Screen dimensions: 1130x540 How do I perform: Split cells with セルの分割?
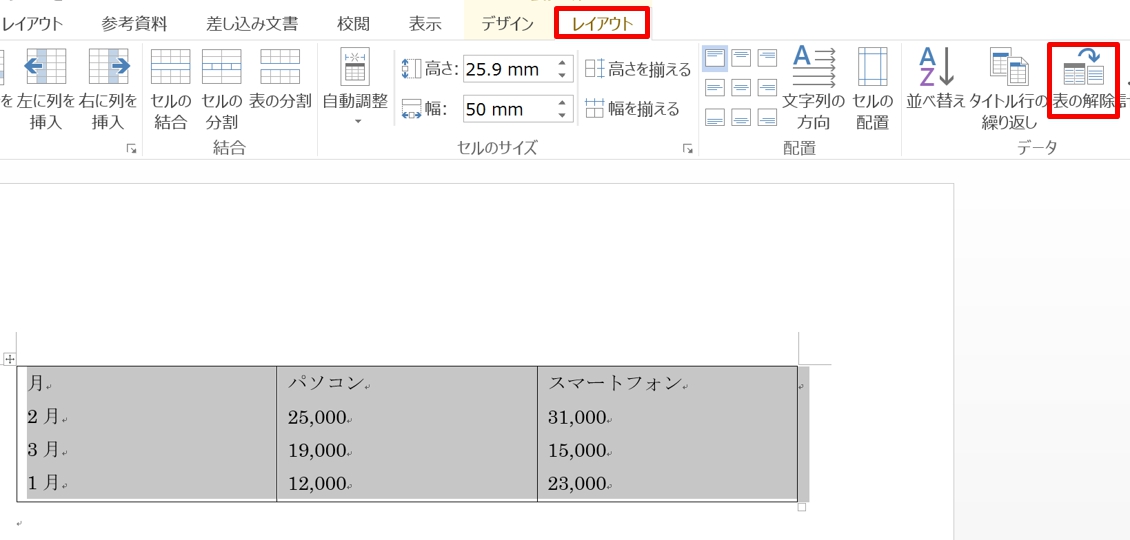(x=221, y=89)
